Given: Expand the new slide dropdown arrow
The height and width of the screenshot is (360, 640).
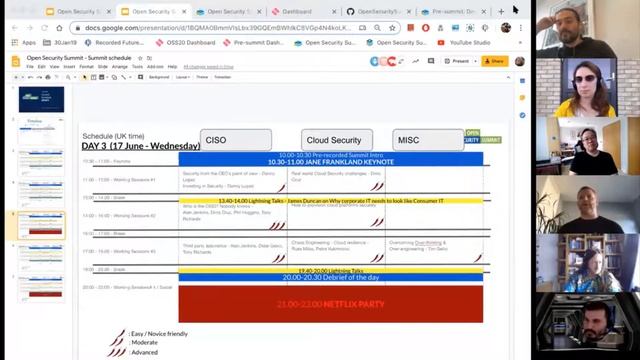Looking at the screenshot, I should point(22,77).
